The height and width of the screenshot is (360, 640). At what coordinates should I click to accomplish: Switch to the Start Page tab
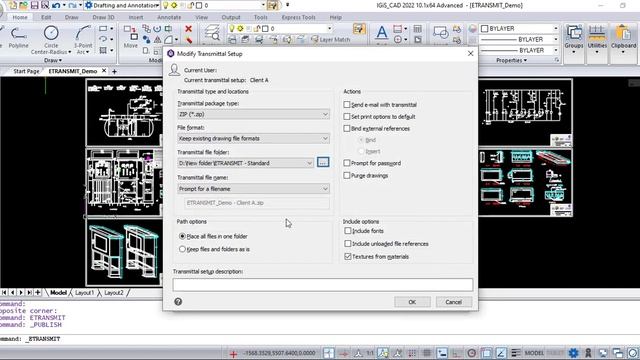pos(27,71)
